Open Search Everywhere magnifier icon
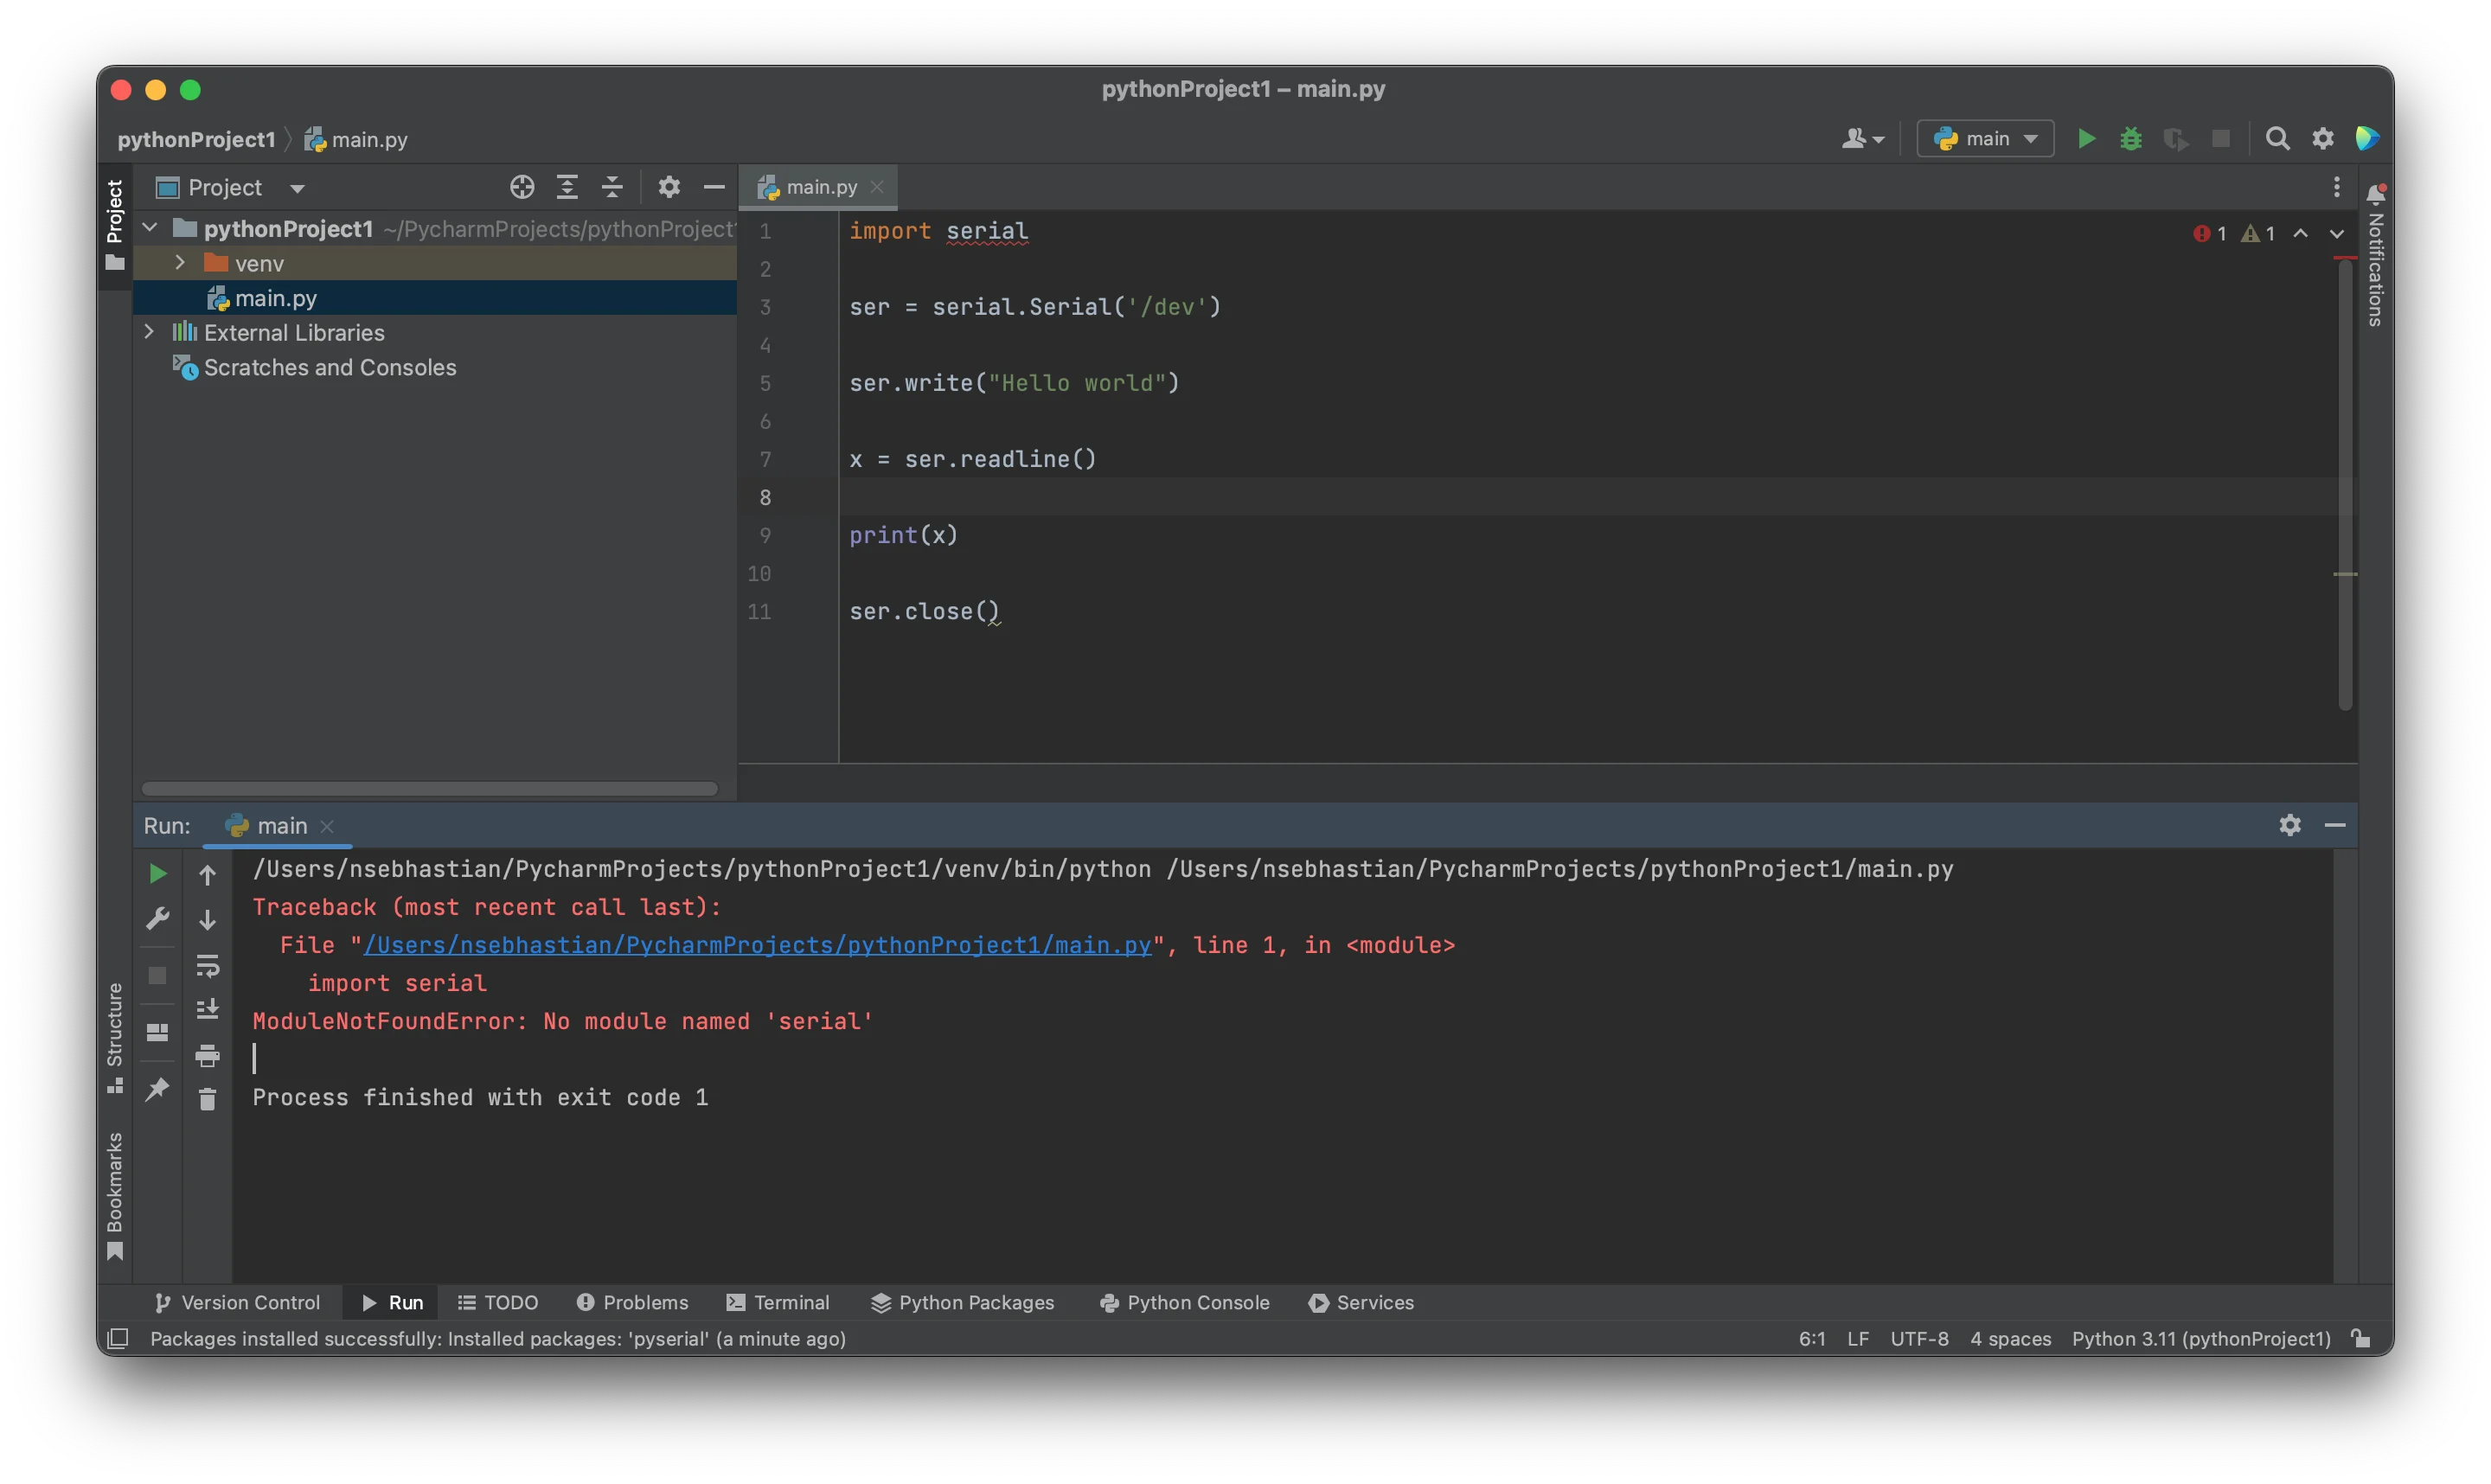 [x=2277, y=139]
